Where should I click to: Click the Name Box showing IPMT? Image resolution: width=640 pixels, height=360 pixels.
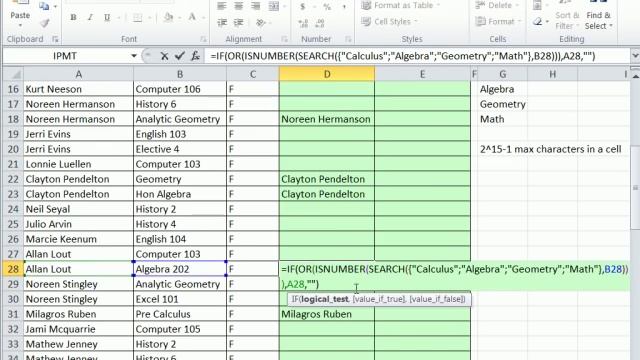click(x=65, y=56)
